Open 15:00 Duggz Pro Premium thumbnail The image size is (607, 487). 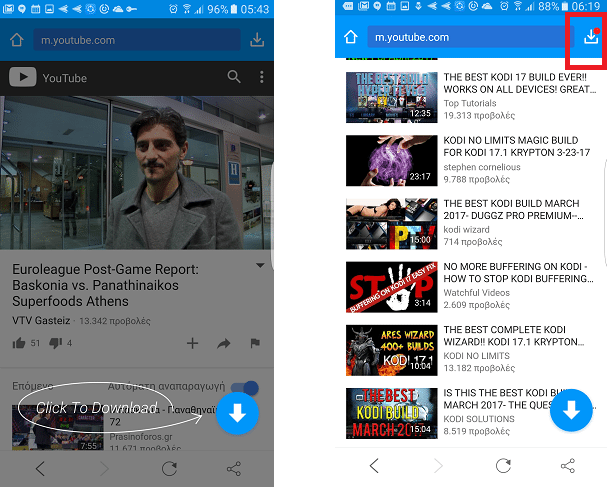[392, 224]
